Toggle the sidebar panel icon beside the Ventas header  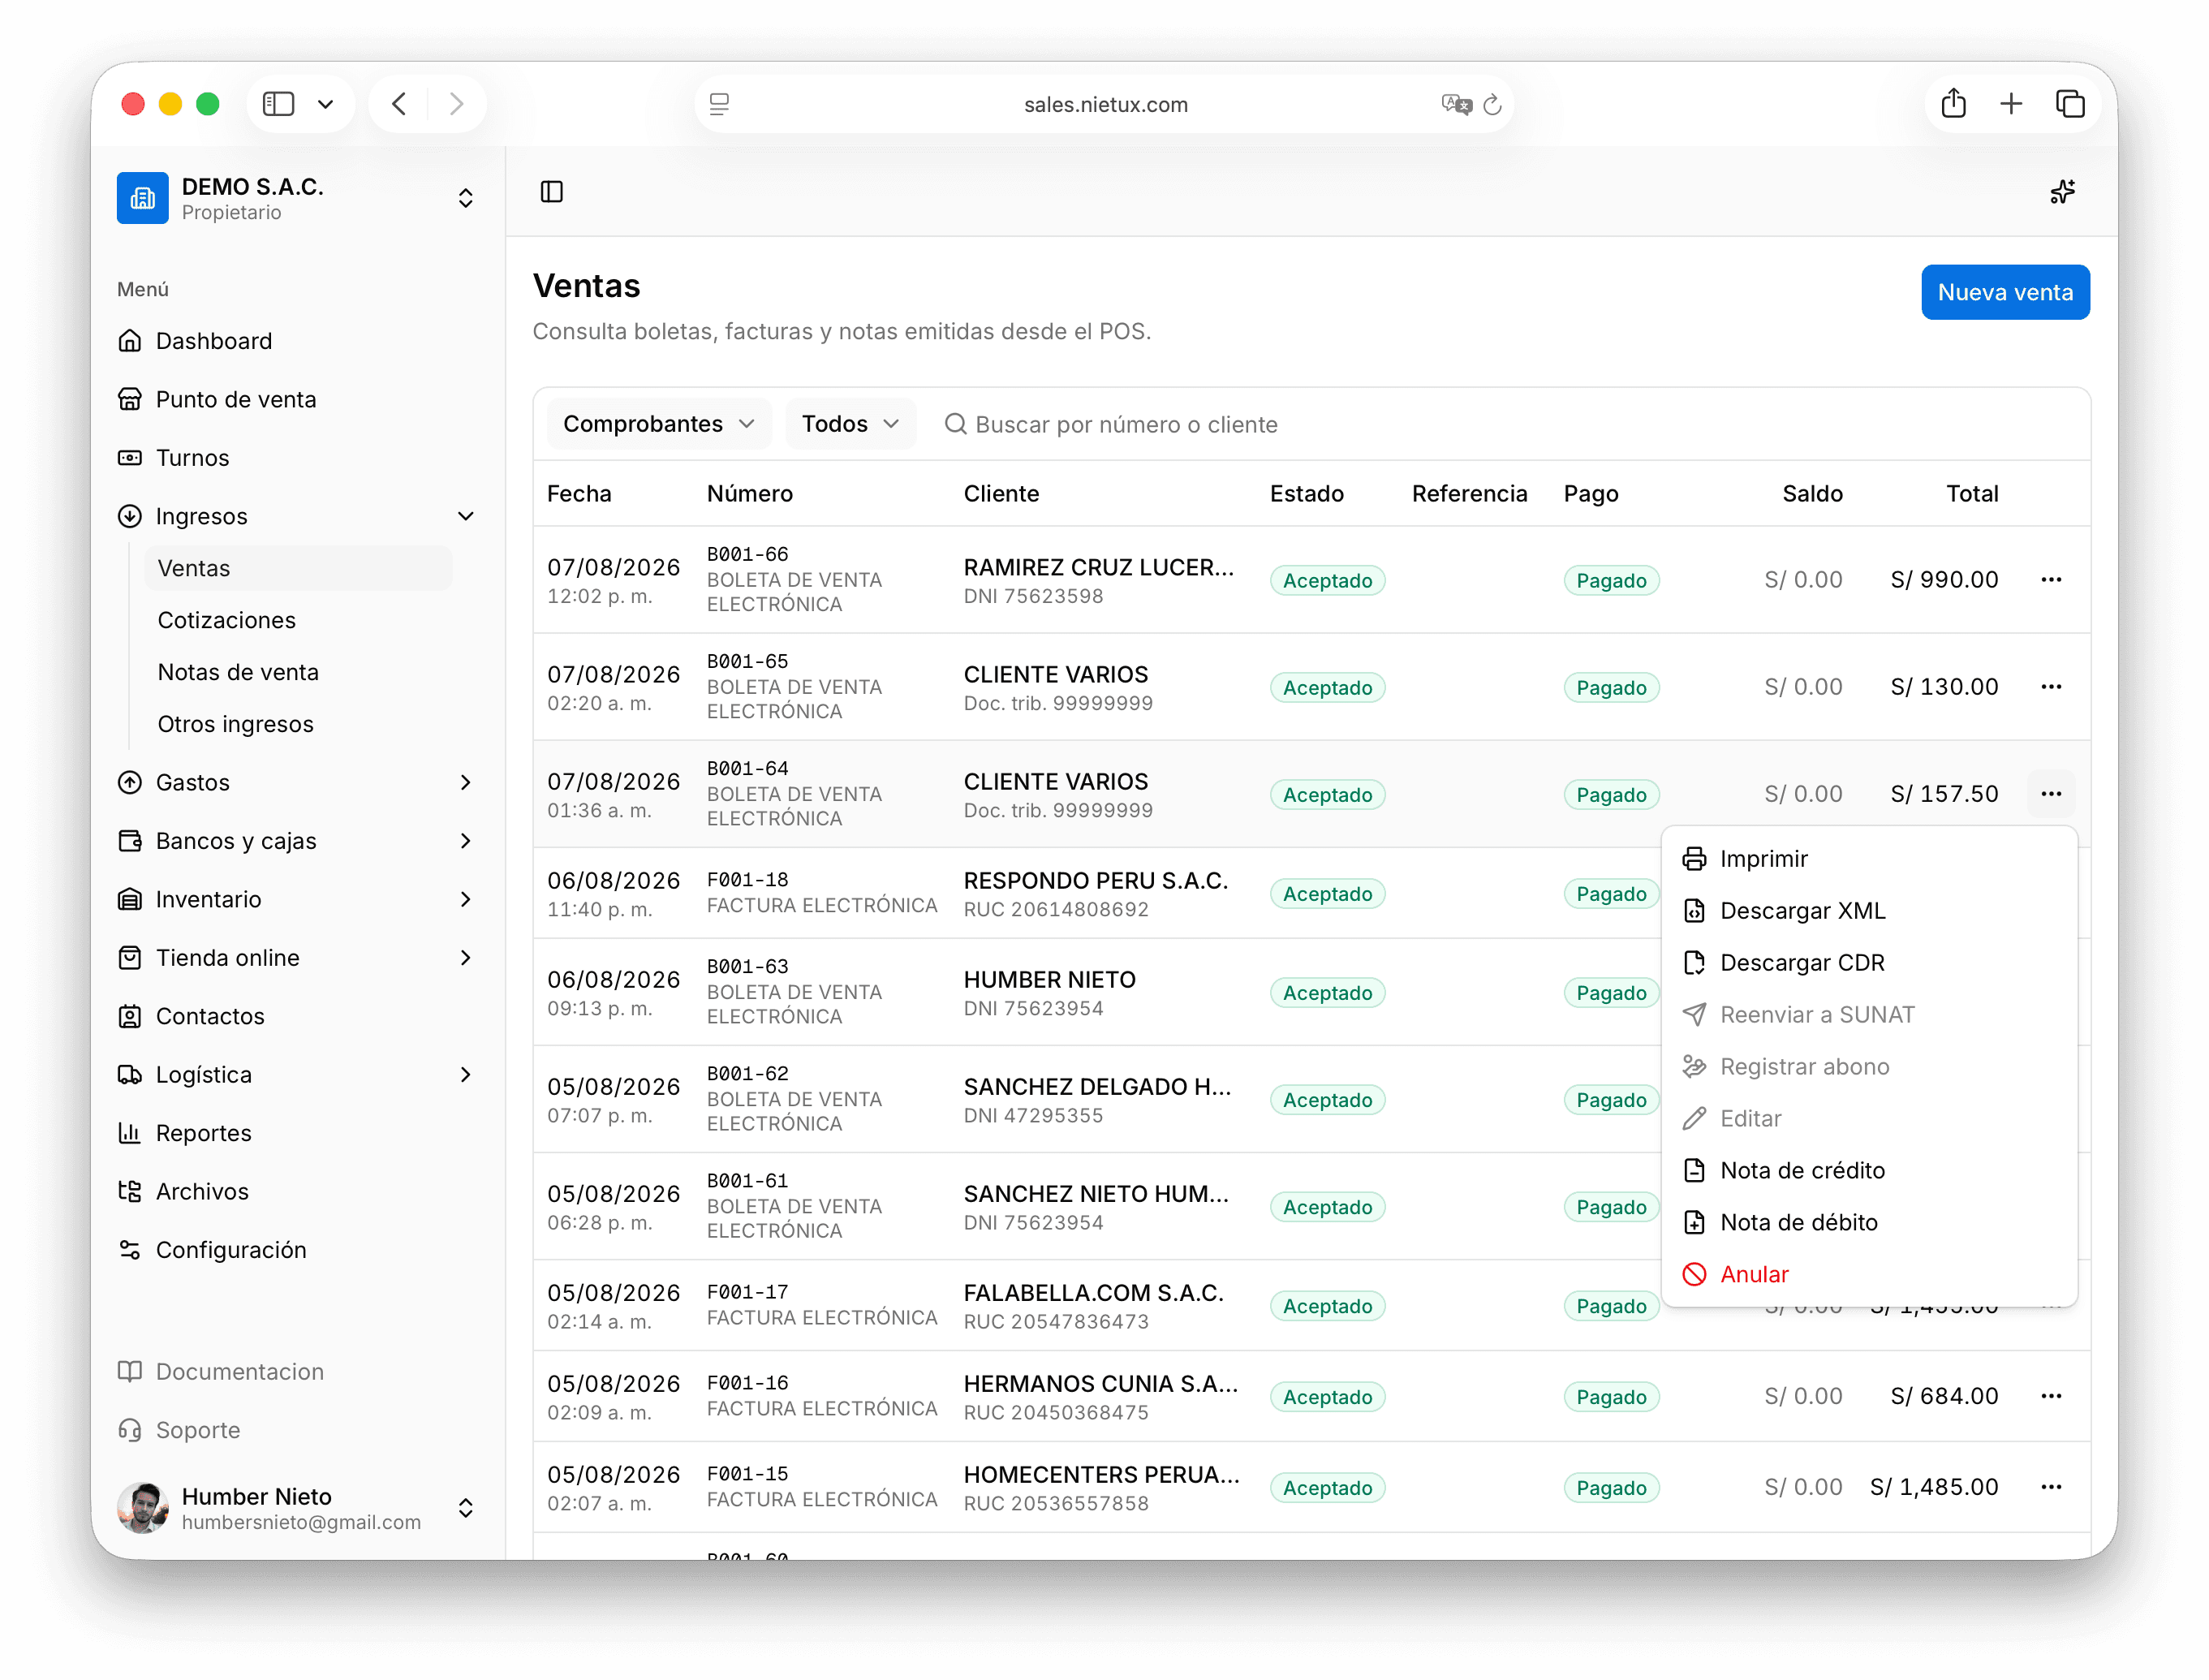pyautogui.click(x=552, y=191)
